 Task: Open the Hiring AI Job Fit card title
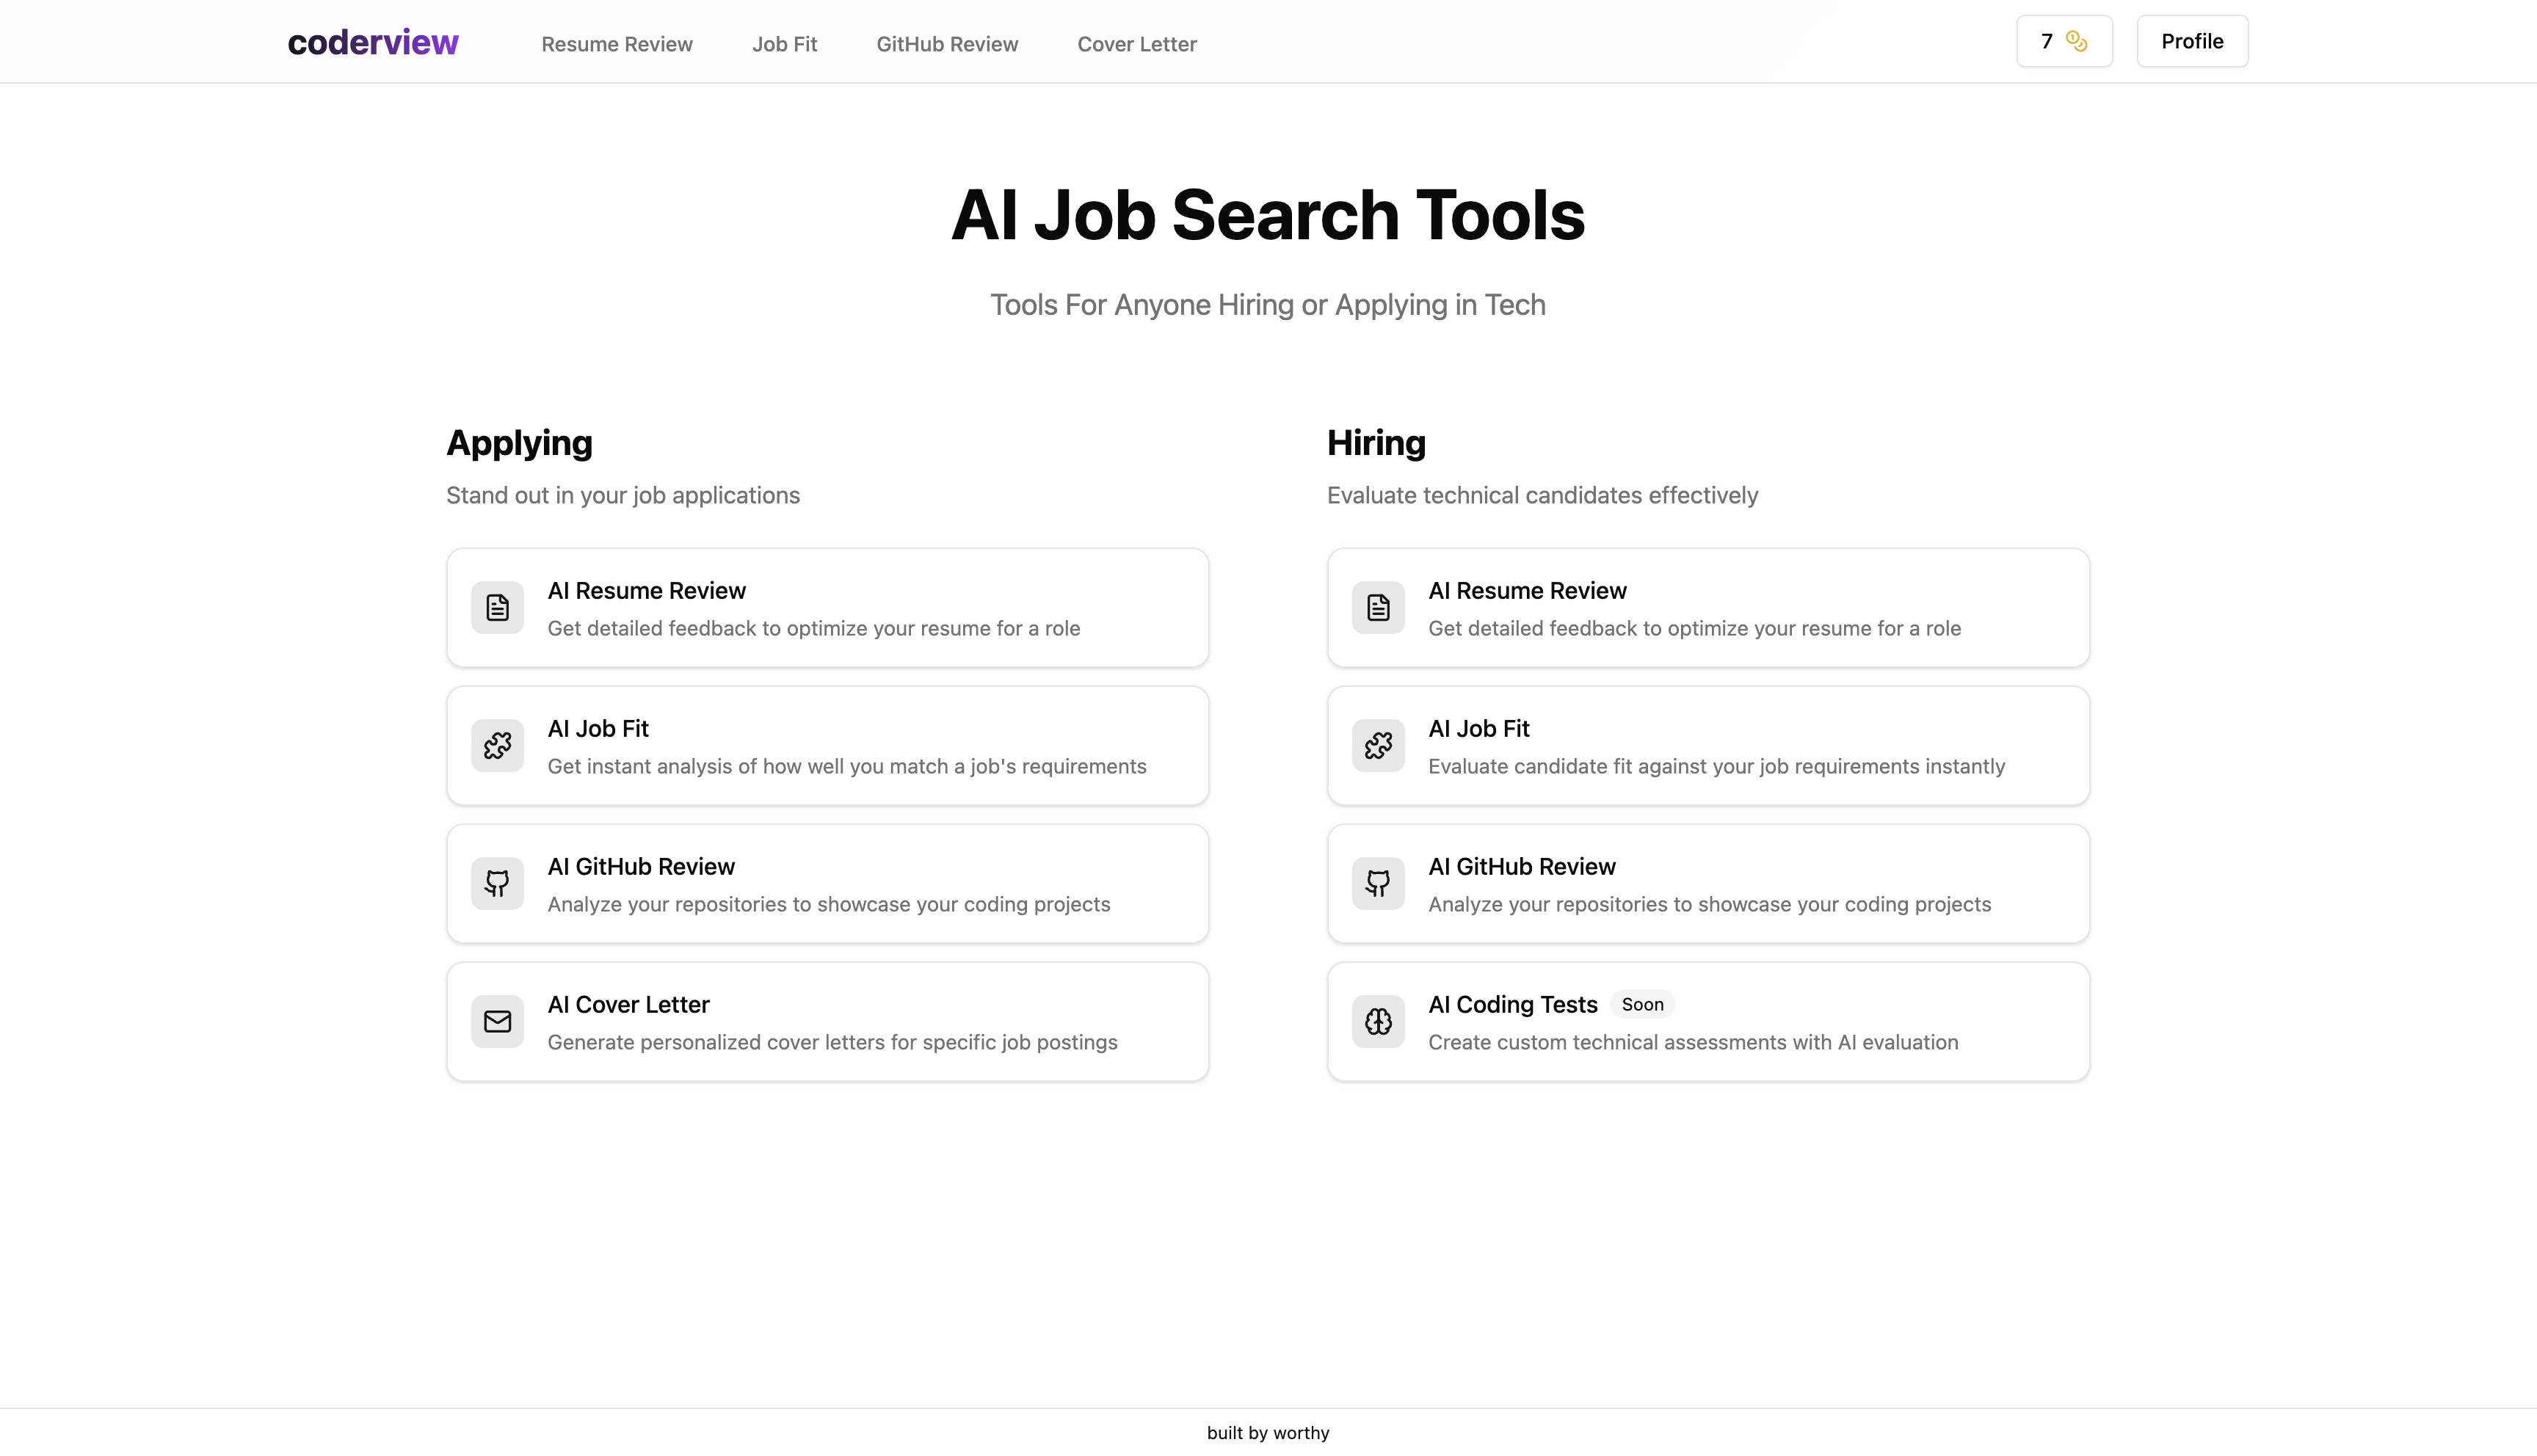point(1478,728)
